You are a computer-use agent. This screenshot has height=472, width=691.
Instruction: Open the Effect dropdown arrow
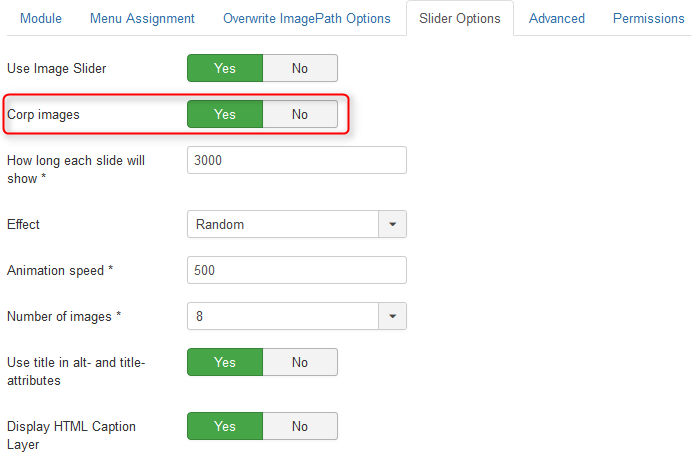click(x=392, y=224)
